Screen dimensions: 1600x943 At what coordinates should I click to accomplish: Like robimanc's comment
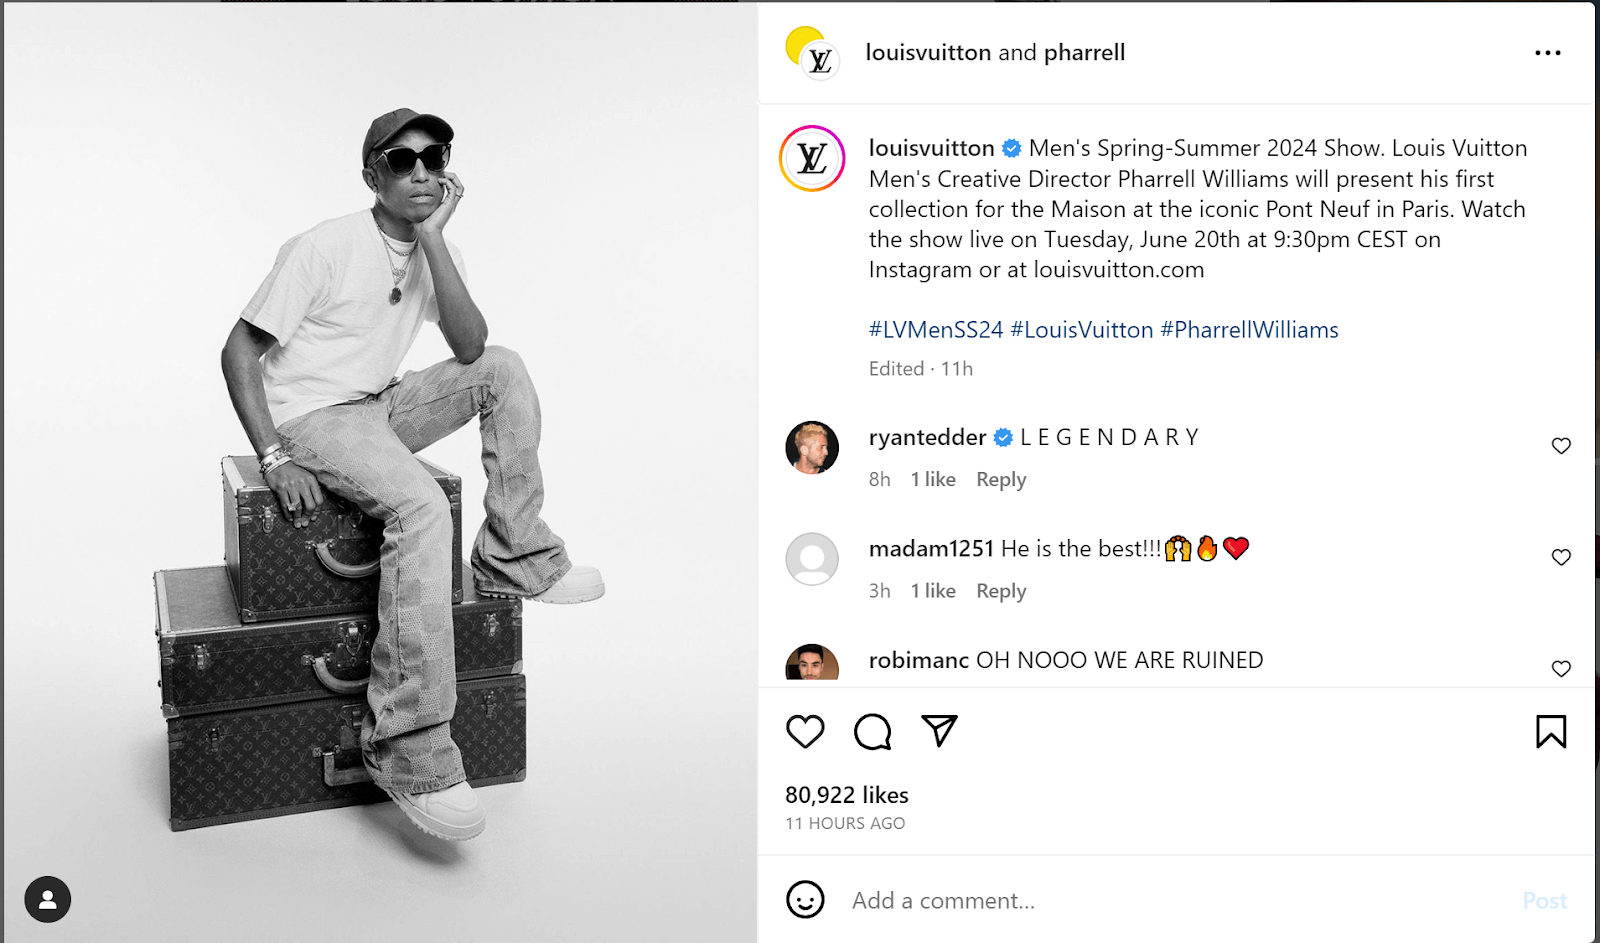click(1561, 668)
